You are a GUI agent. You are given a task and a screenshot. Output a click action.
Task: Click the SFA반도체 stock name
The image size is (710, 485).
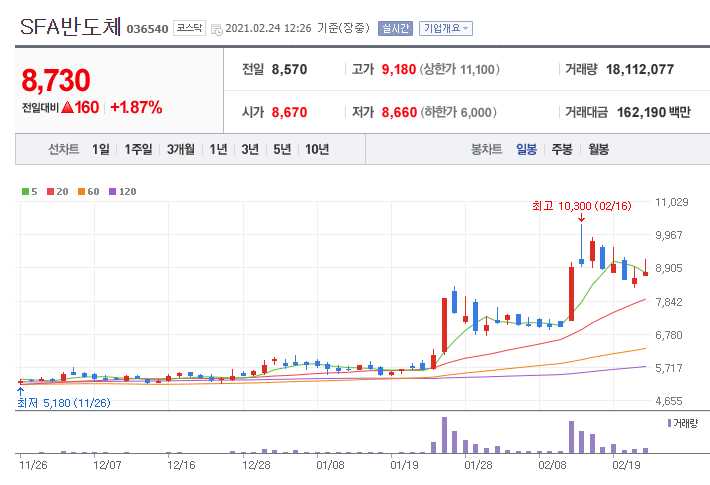(71, 27)
